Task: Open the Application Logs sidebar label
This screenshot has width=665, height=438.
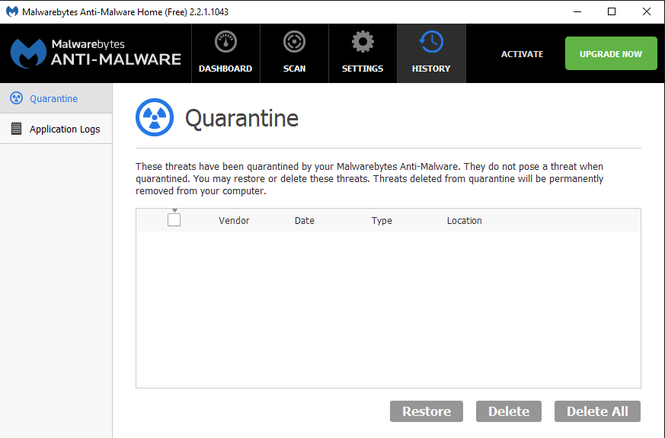Action: 65,129
